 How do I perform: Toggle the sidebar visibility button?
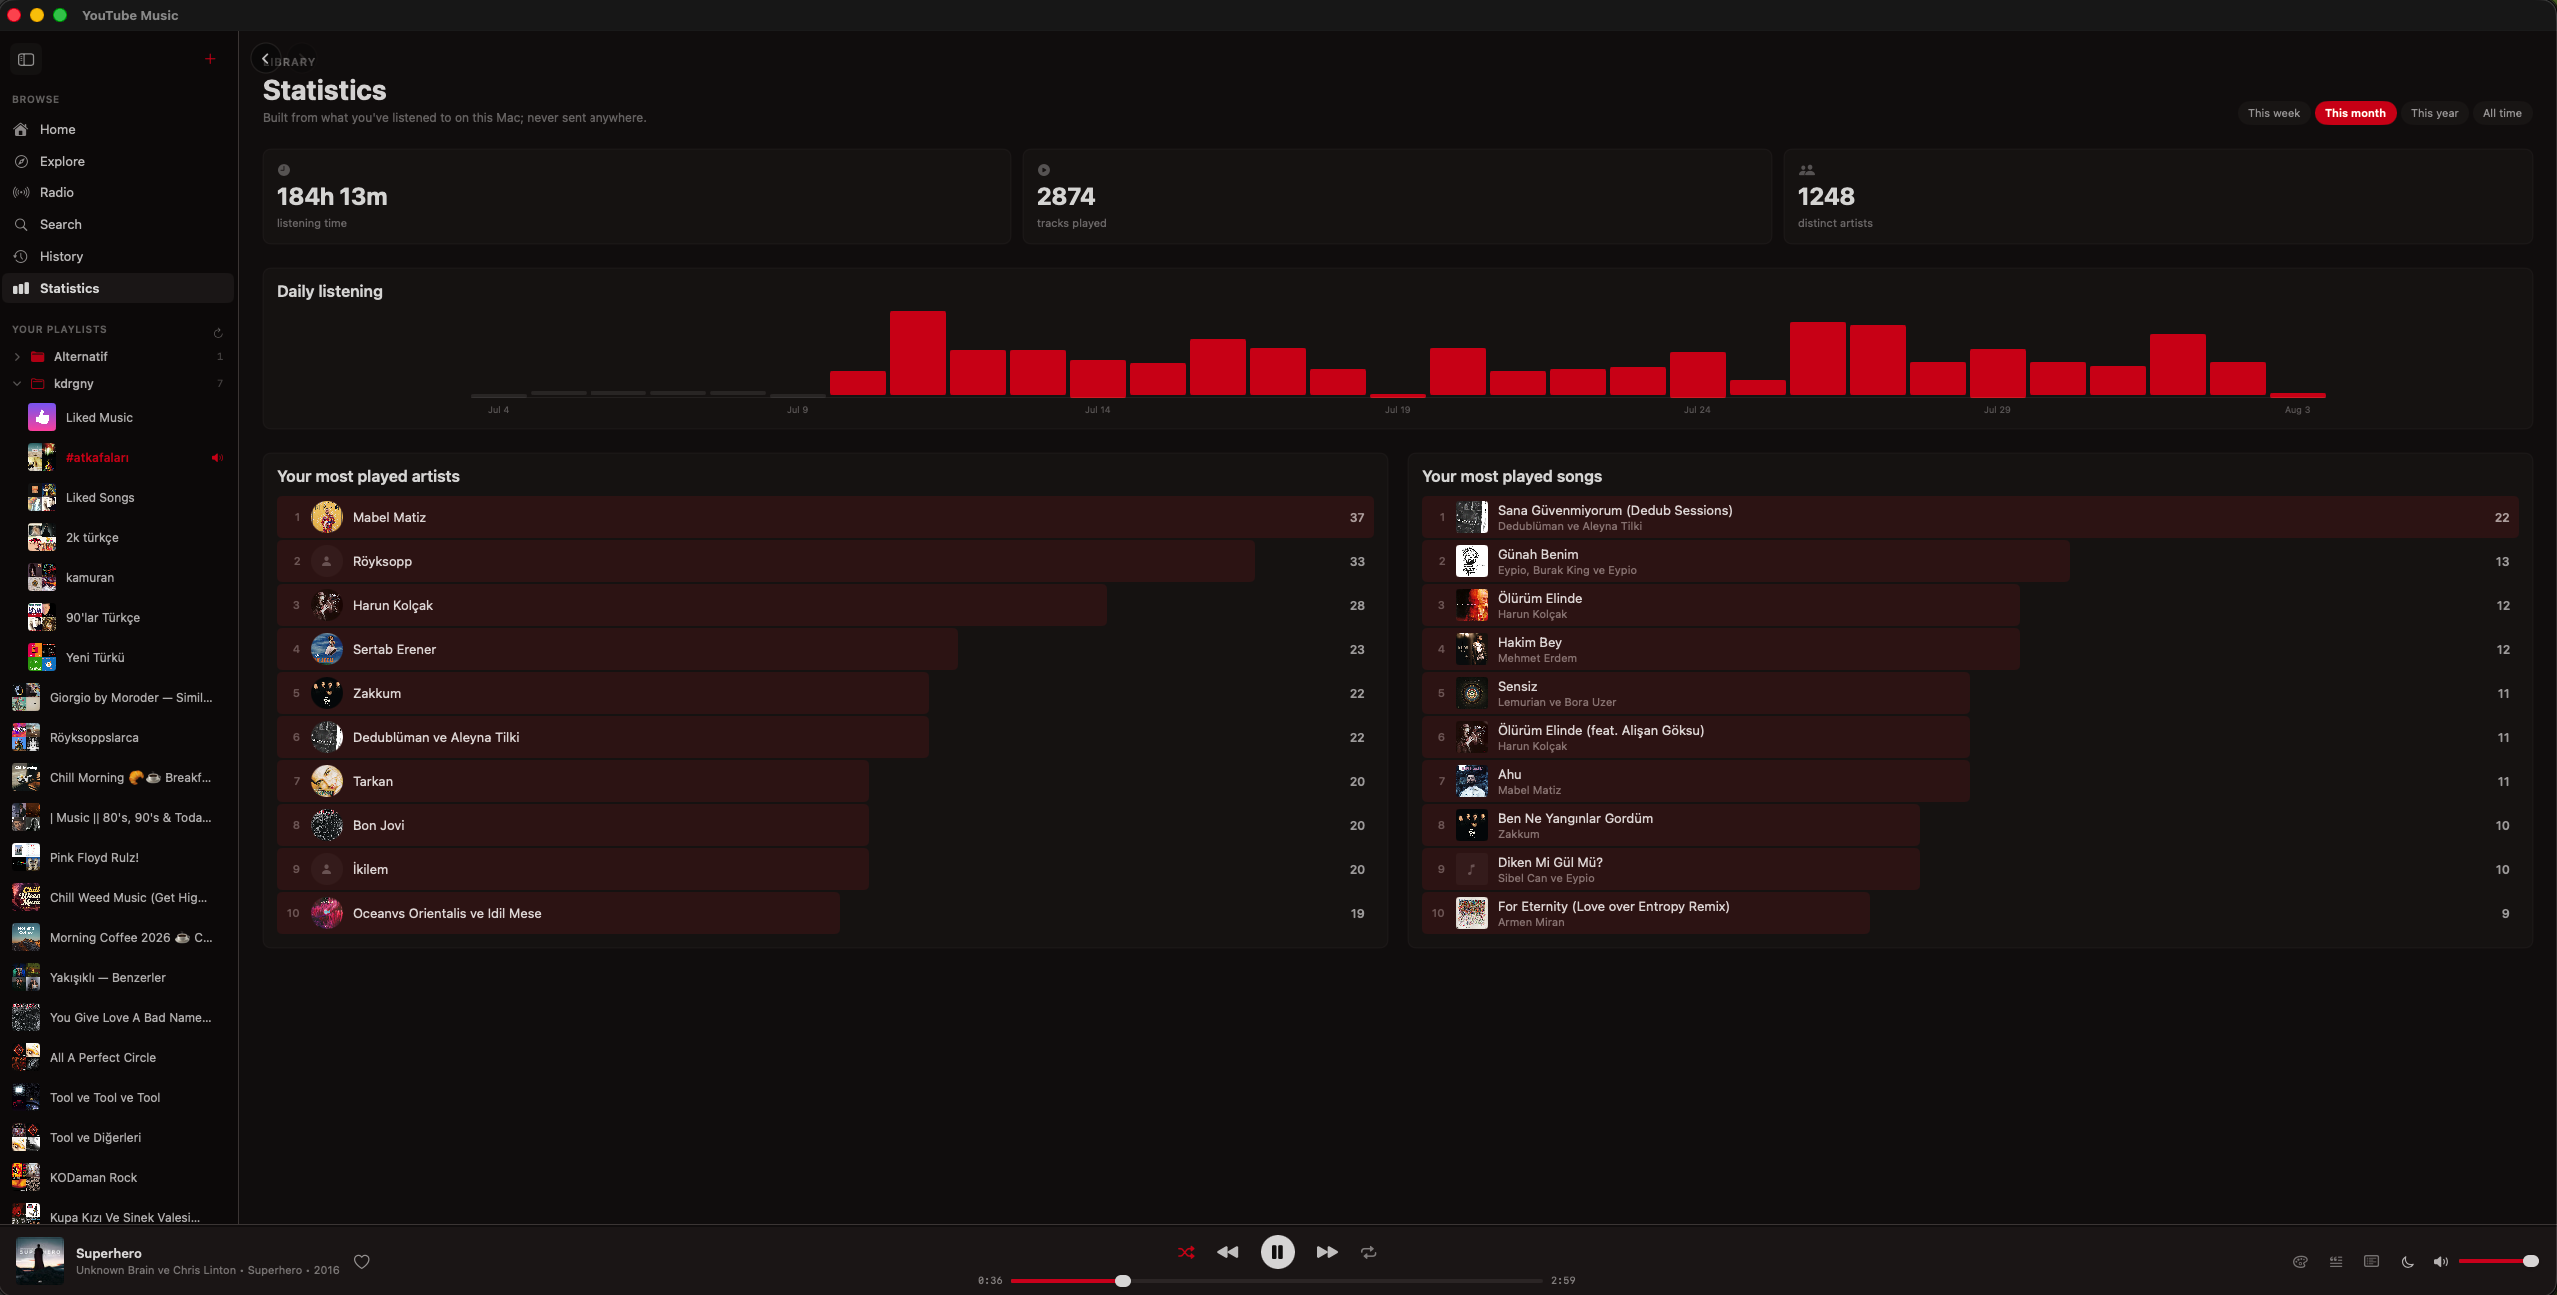26,60
